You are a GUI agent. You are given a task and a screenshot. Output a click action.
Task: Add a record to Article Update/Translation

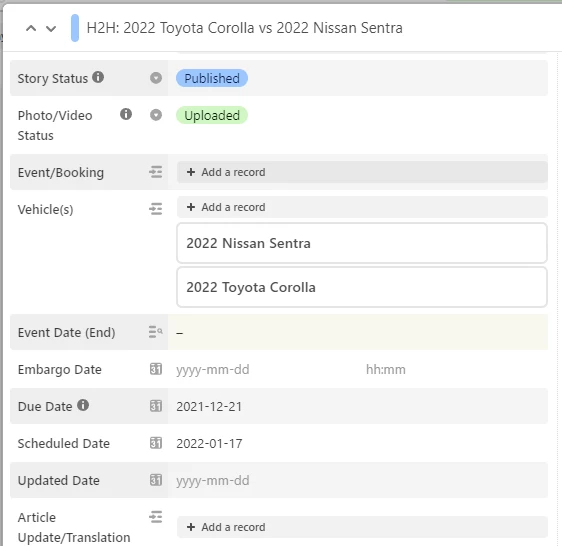click(x=362, y=527)
